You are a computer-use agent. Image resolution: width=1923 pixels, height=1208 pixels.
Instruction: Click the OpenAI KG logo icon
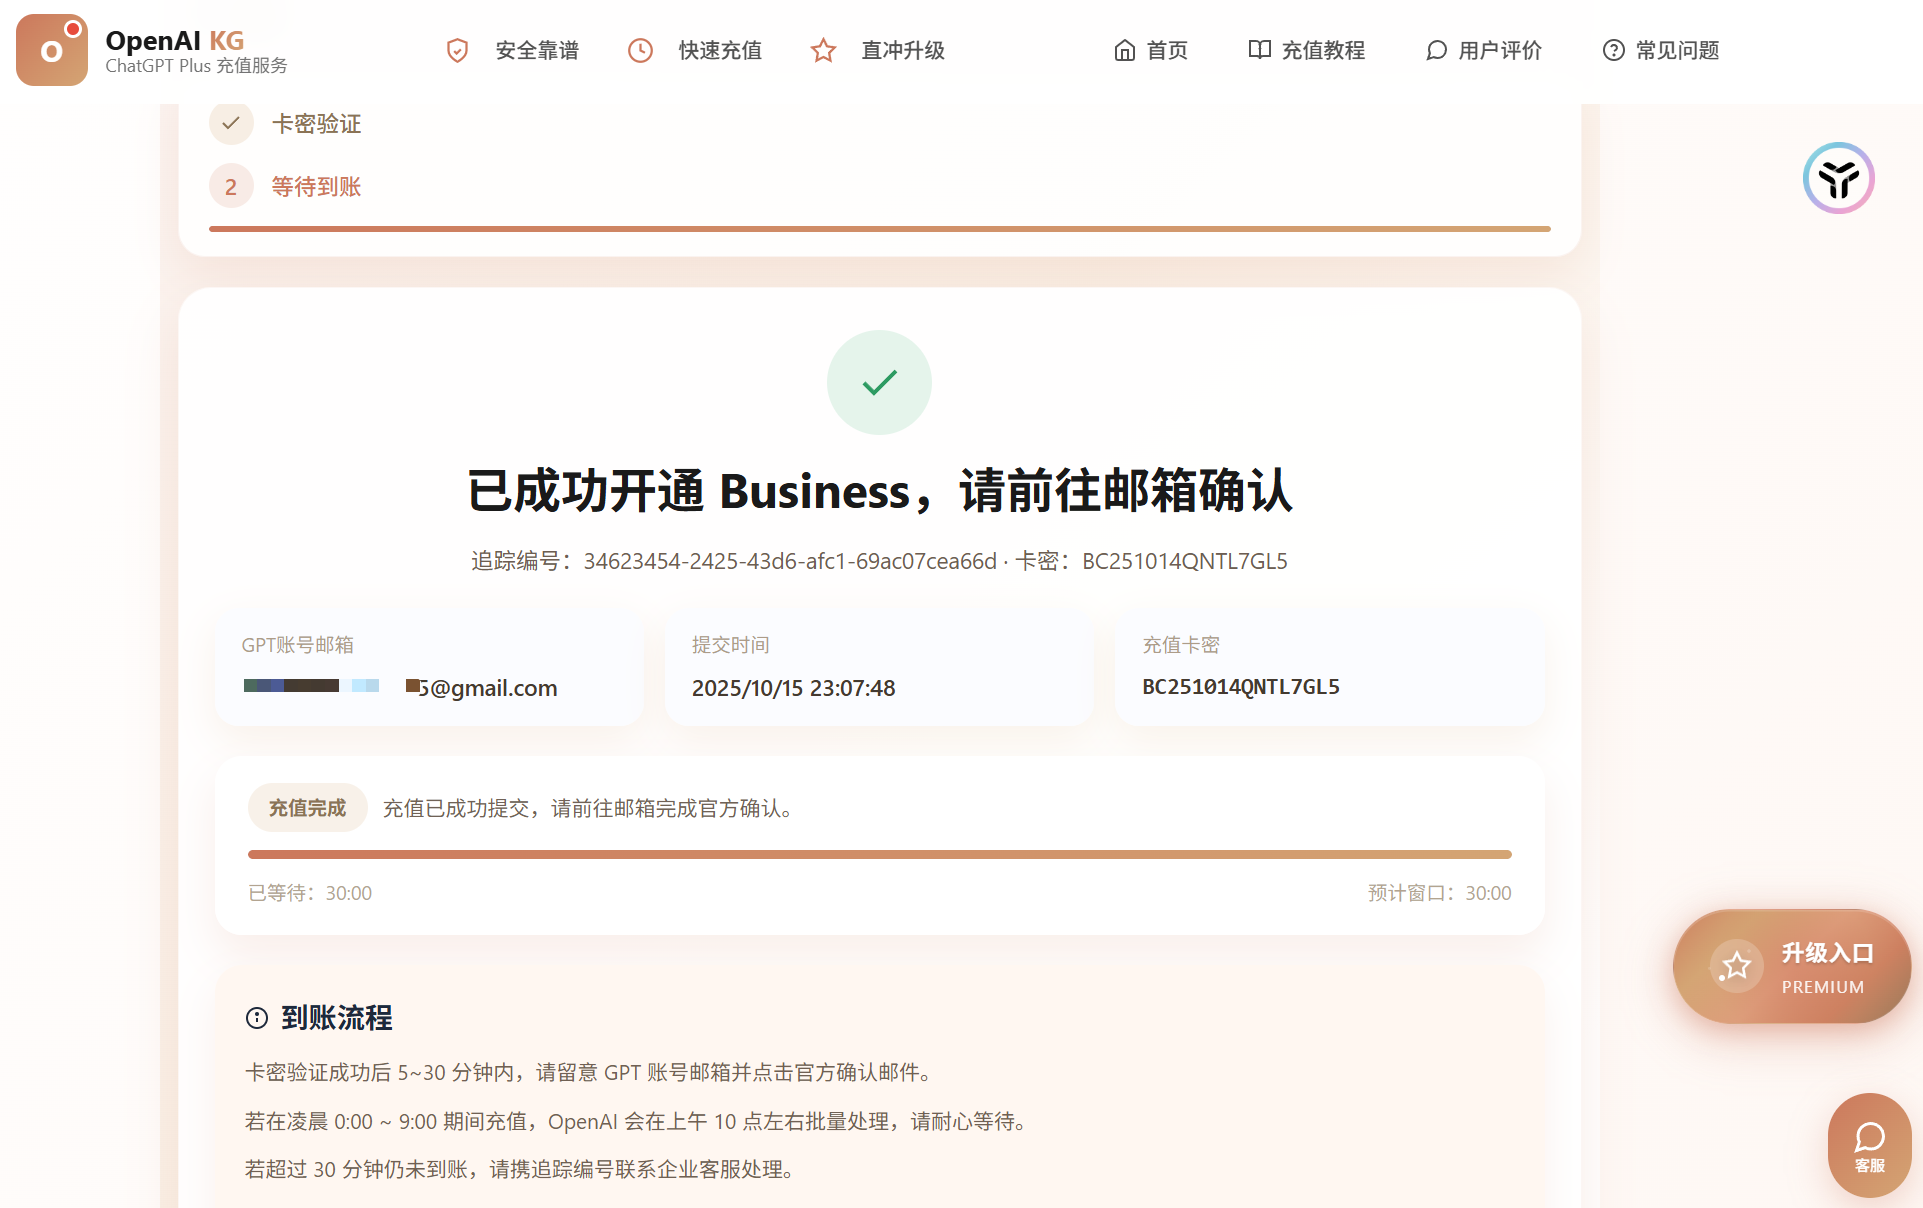[x=52, y=50]
